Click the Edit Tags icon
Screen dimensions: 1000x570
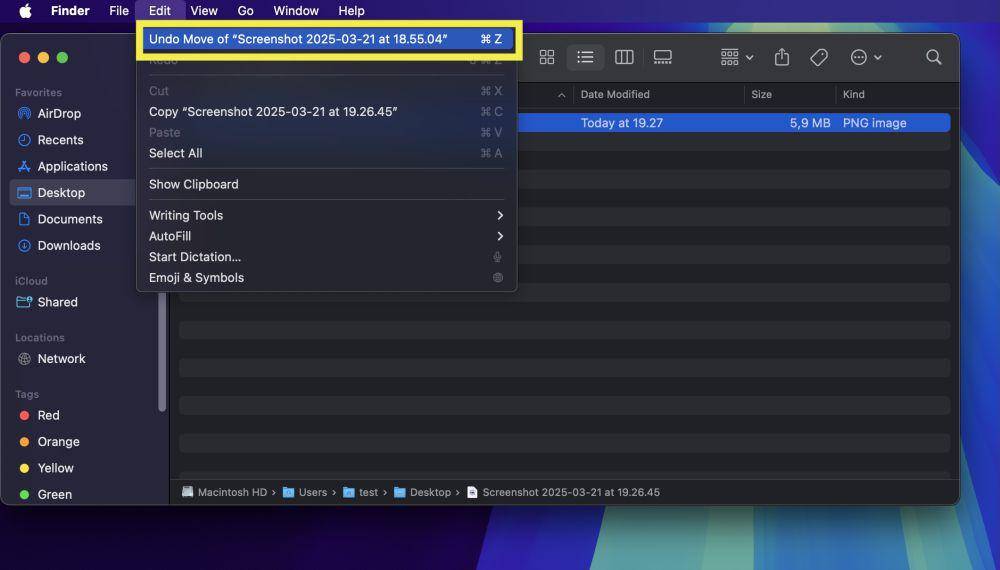click(x=819, y=57)
